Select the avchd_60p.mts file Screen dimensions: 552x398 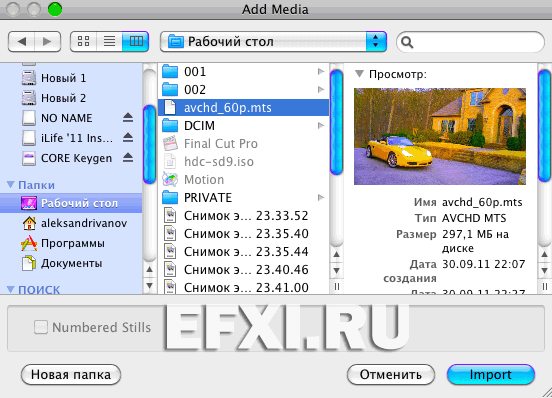tap(244, 107)
